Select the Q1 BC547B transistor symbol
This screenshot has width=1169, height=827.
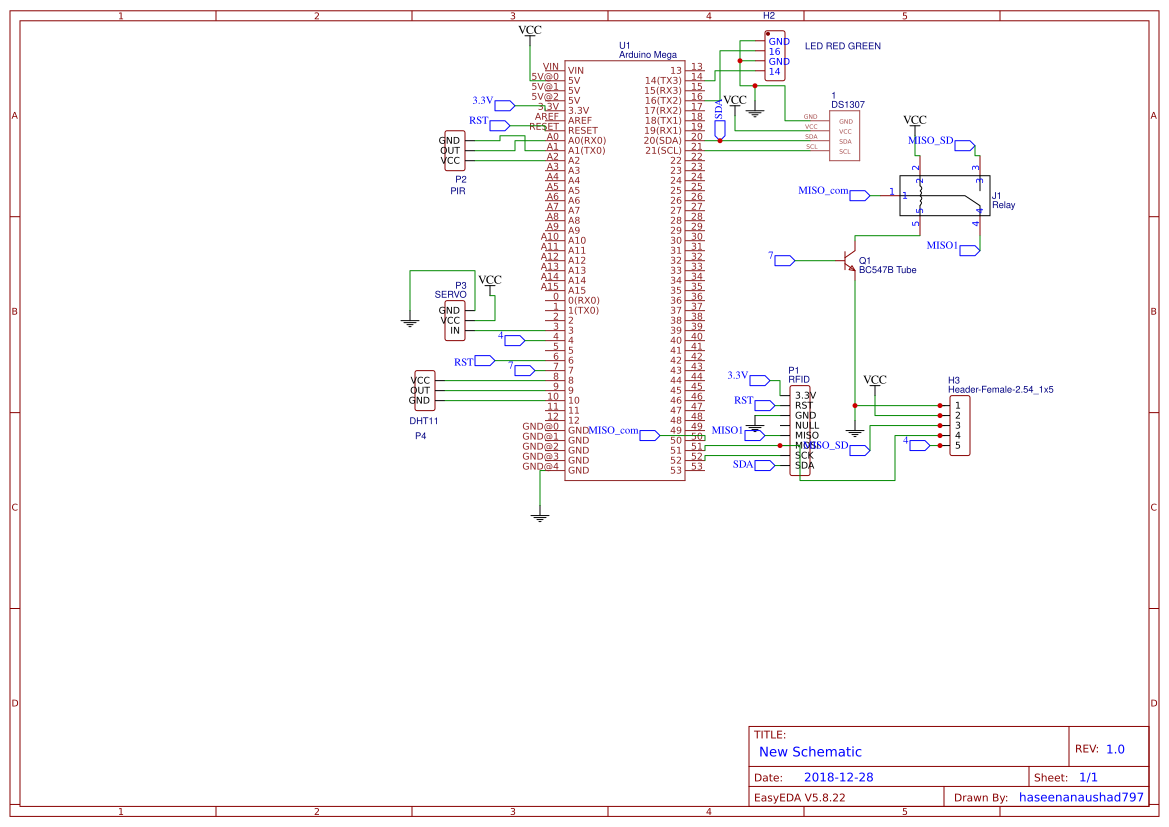[851, 260]
